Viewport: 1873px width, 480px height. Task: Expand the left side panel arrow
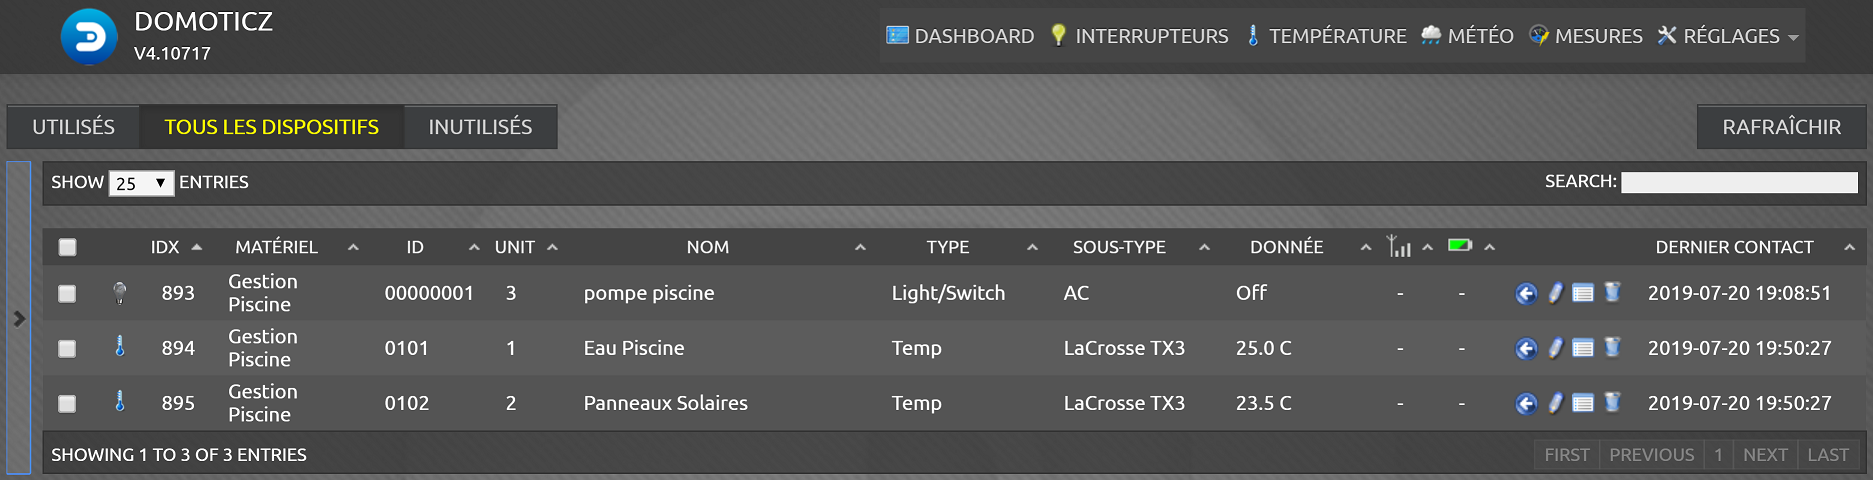(x=19, y=318)
